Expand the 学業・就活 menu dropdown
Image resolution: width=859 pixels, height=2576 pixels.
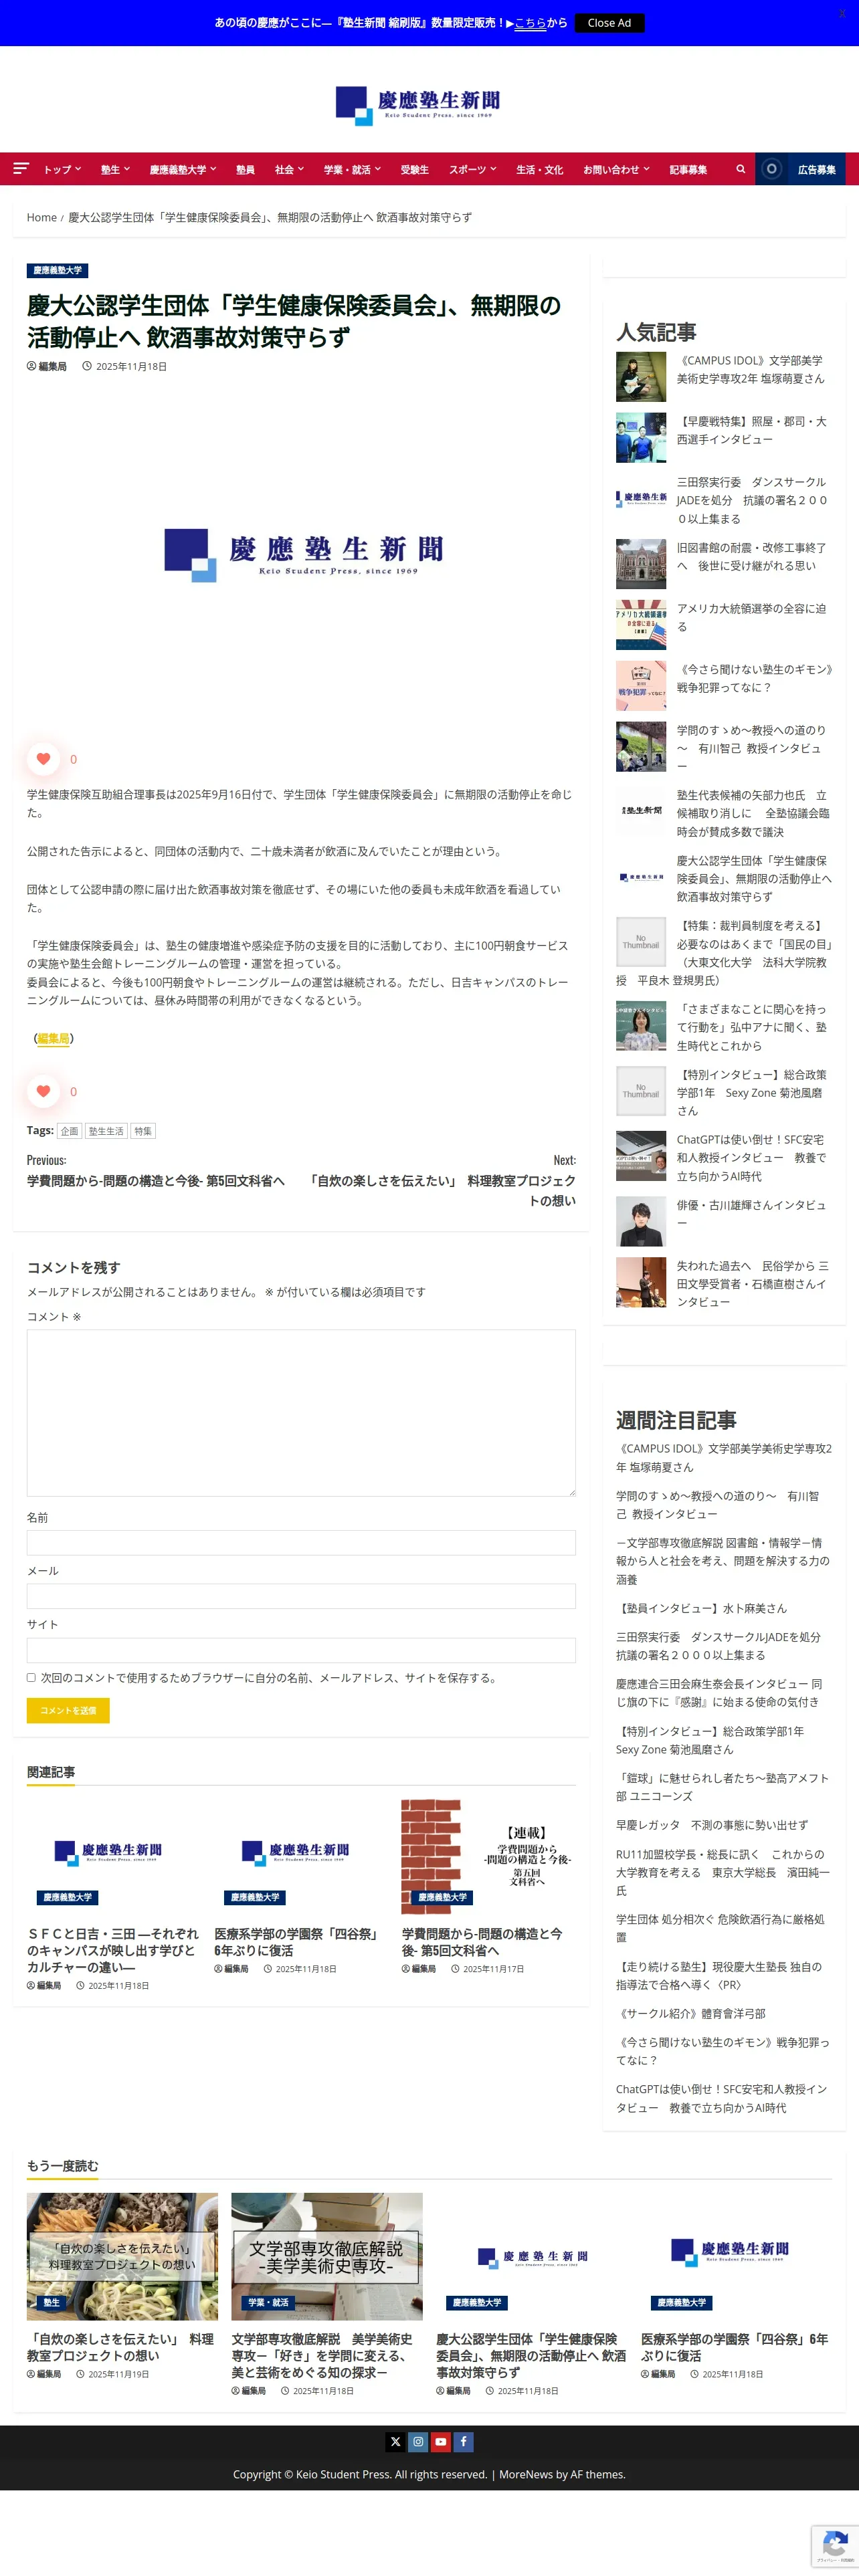tap(352, 169)
